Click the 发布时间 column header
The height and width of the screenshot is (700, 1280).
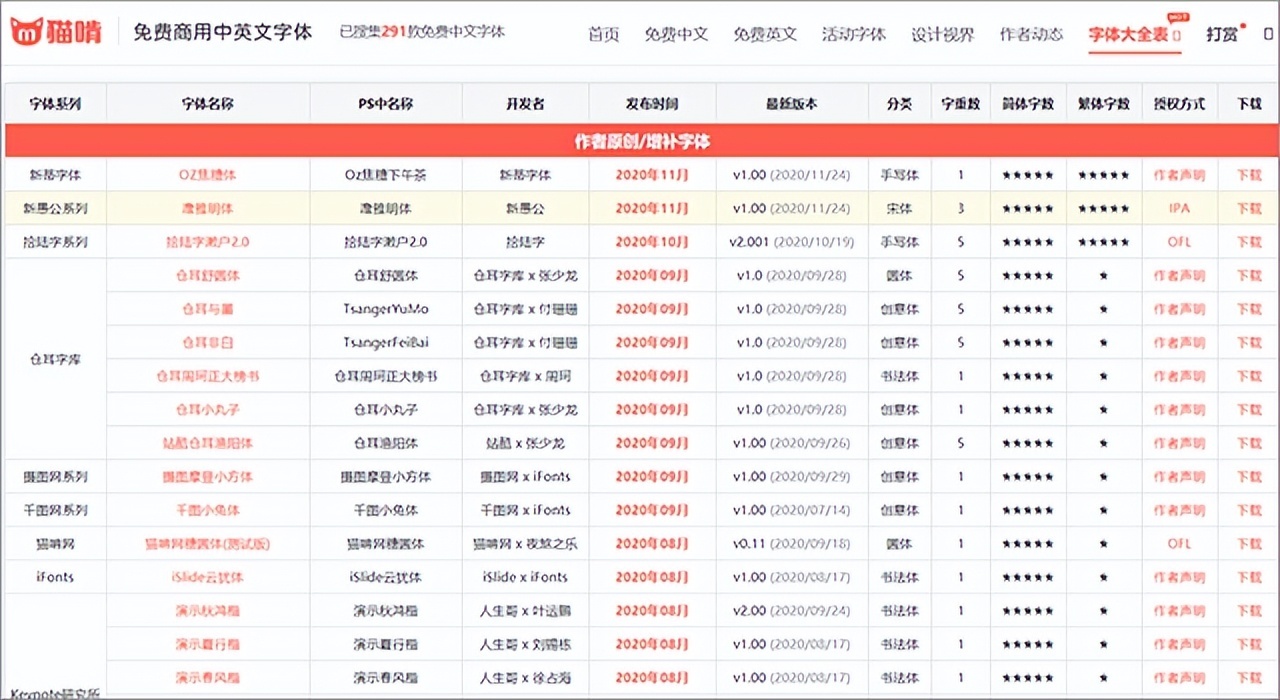[x=652, y=104]
